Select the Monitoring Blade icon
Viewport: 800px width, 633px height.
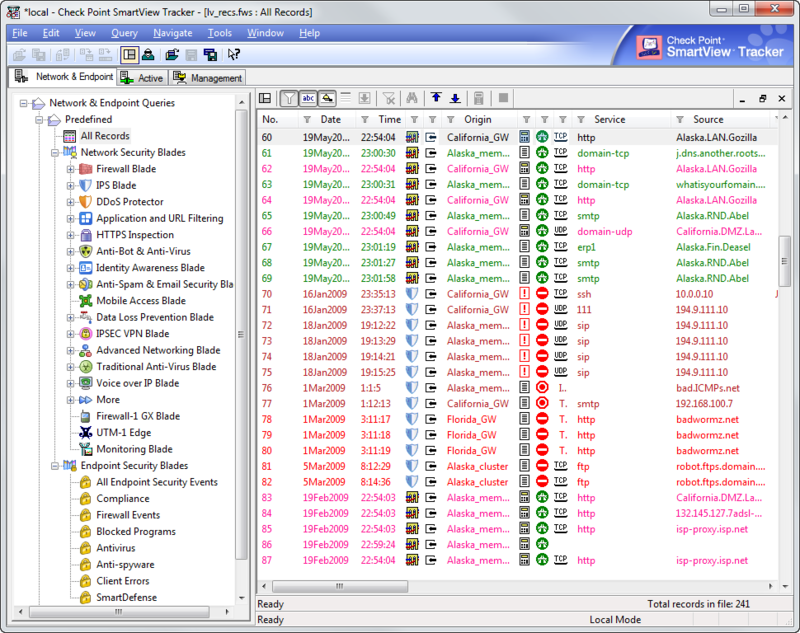85,449
